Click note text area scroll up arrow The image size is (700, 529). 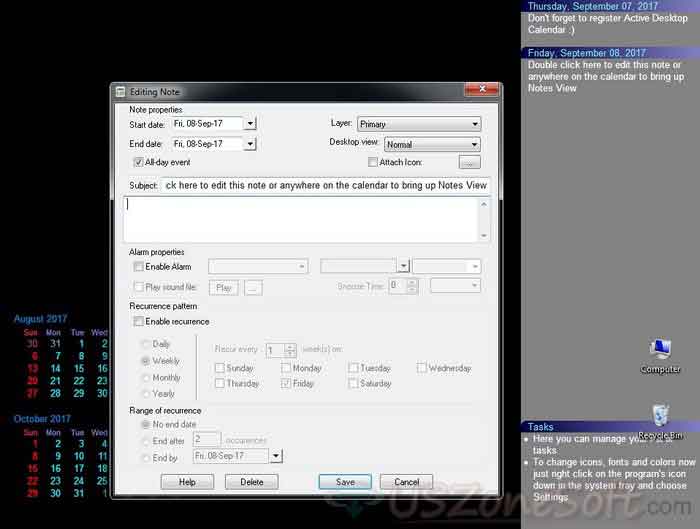(484, 204)
